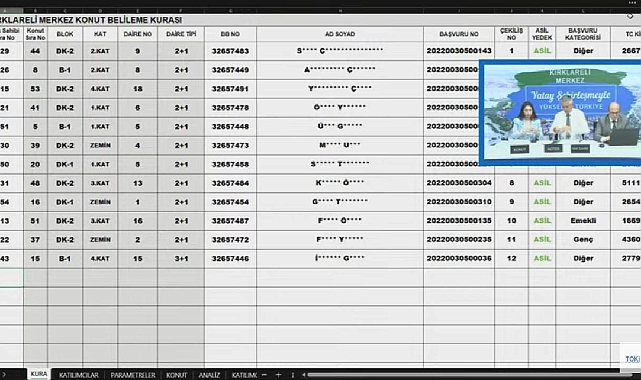This screenshot has height=380, width=641.
Task: Select BB NO cell 32657487
Action: pyautogui.click(x=231, y=221)
